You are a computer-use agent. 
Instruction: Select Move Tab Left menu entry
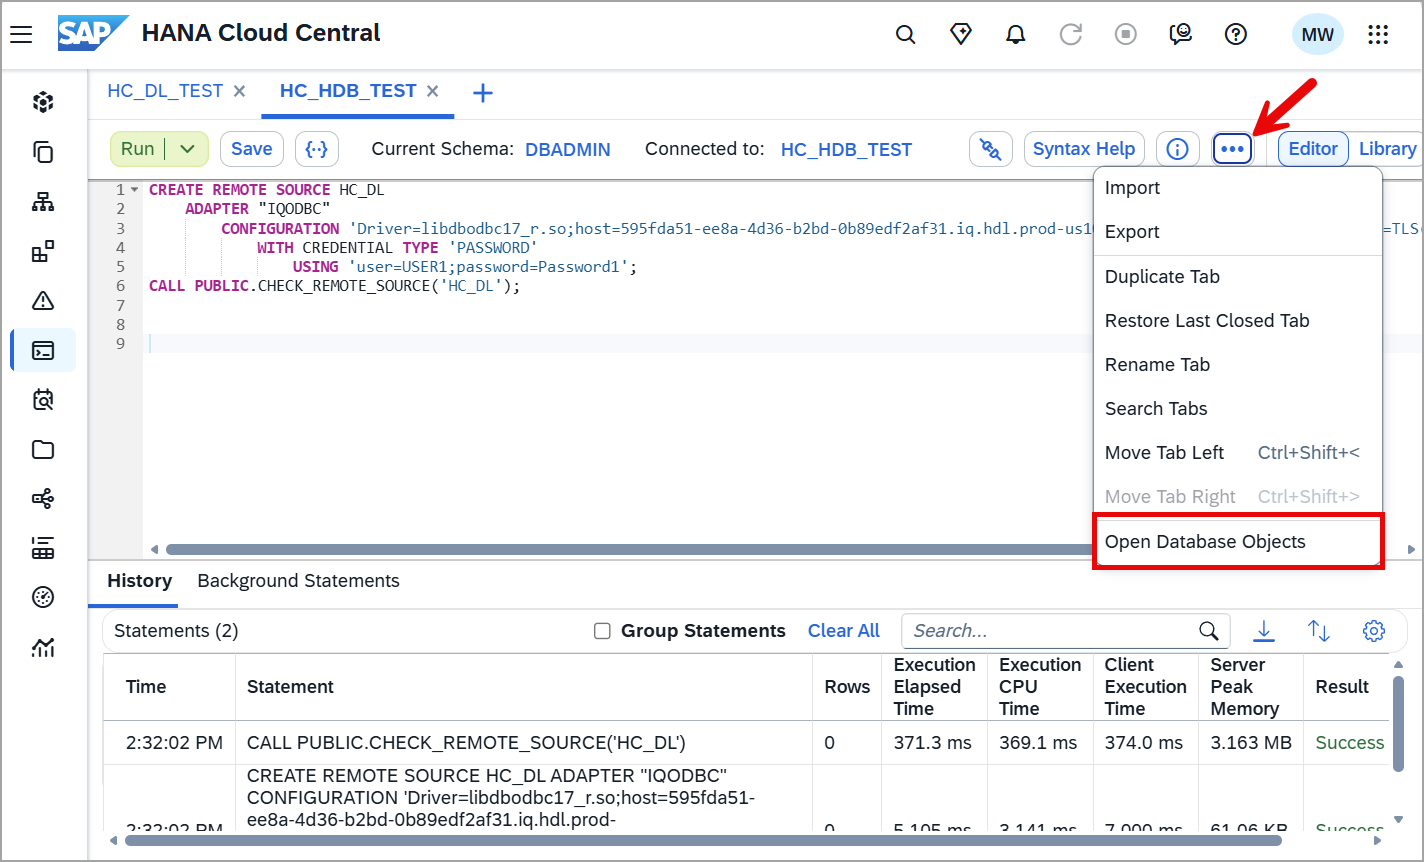[x=1238, y=453]
